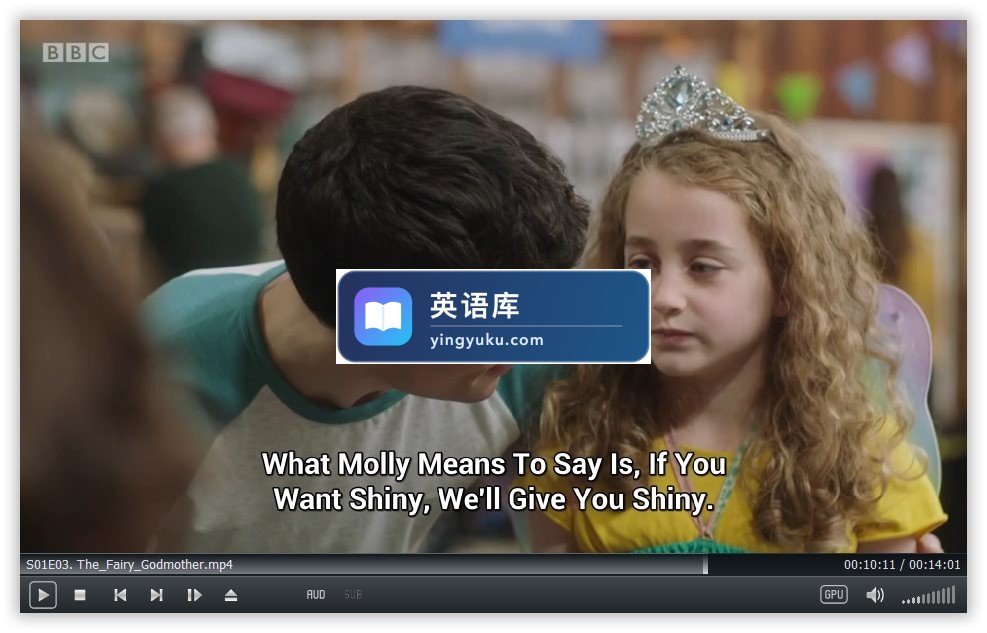
Task: Seek using the playback progress handle
Action: (705, 564)
